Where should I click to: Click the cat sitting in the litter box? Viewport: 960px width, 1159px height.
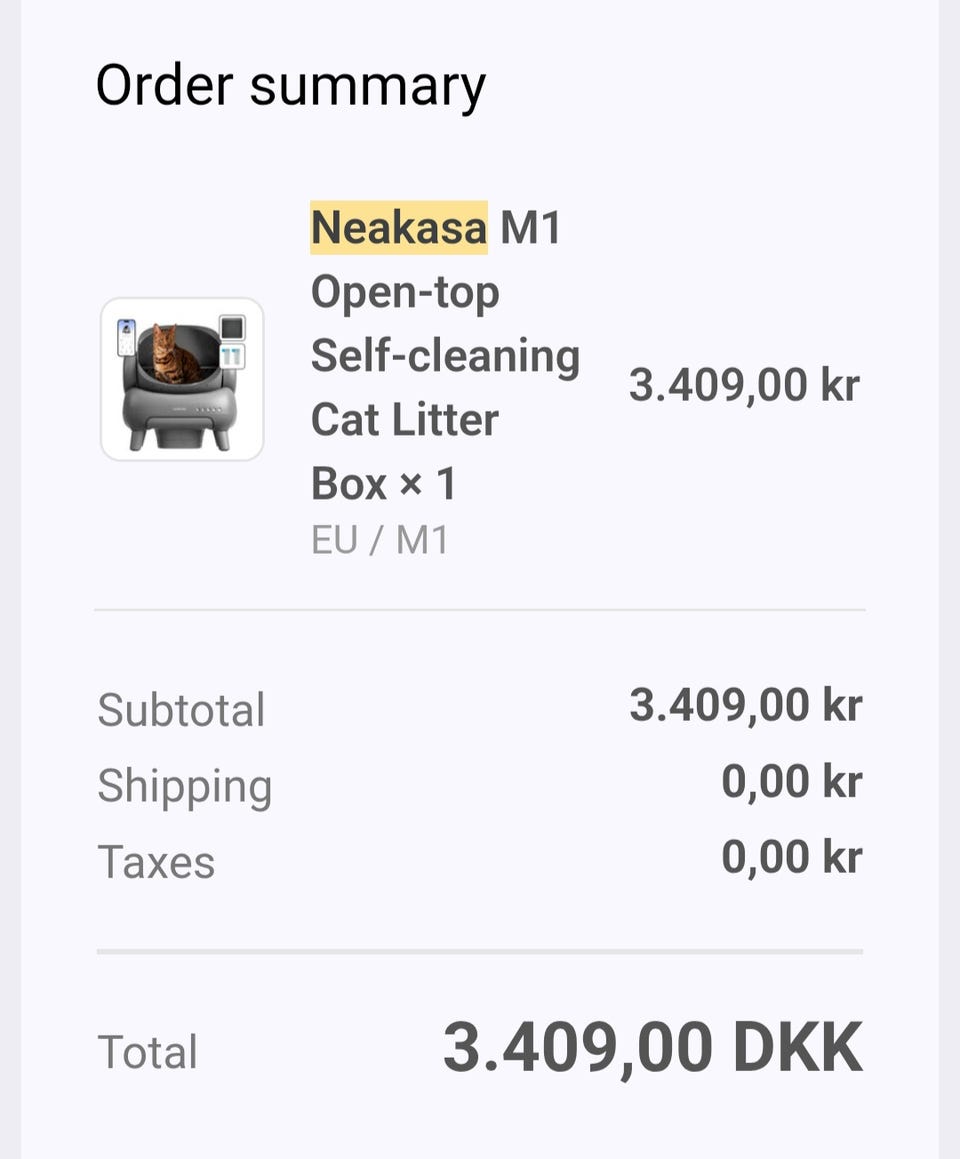point(172,355)
